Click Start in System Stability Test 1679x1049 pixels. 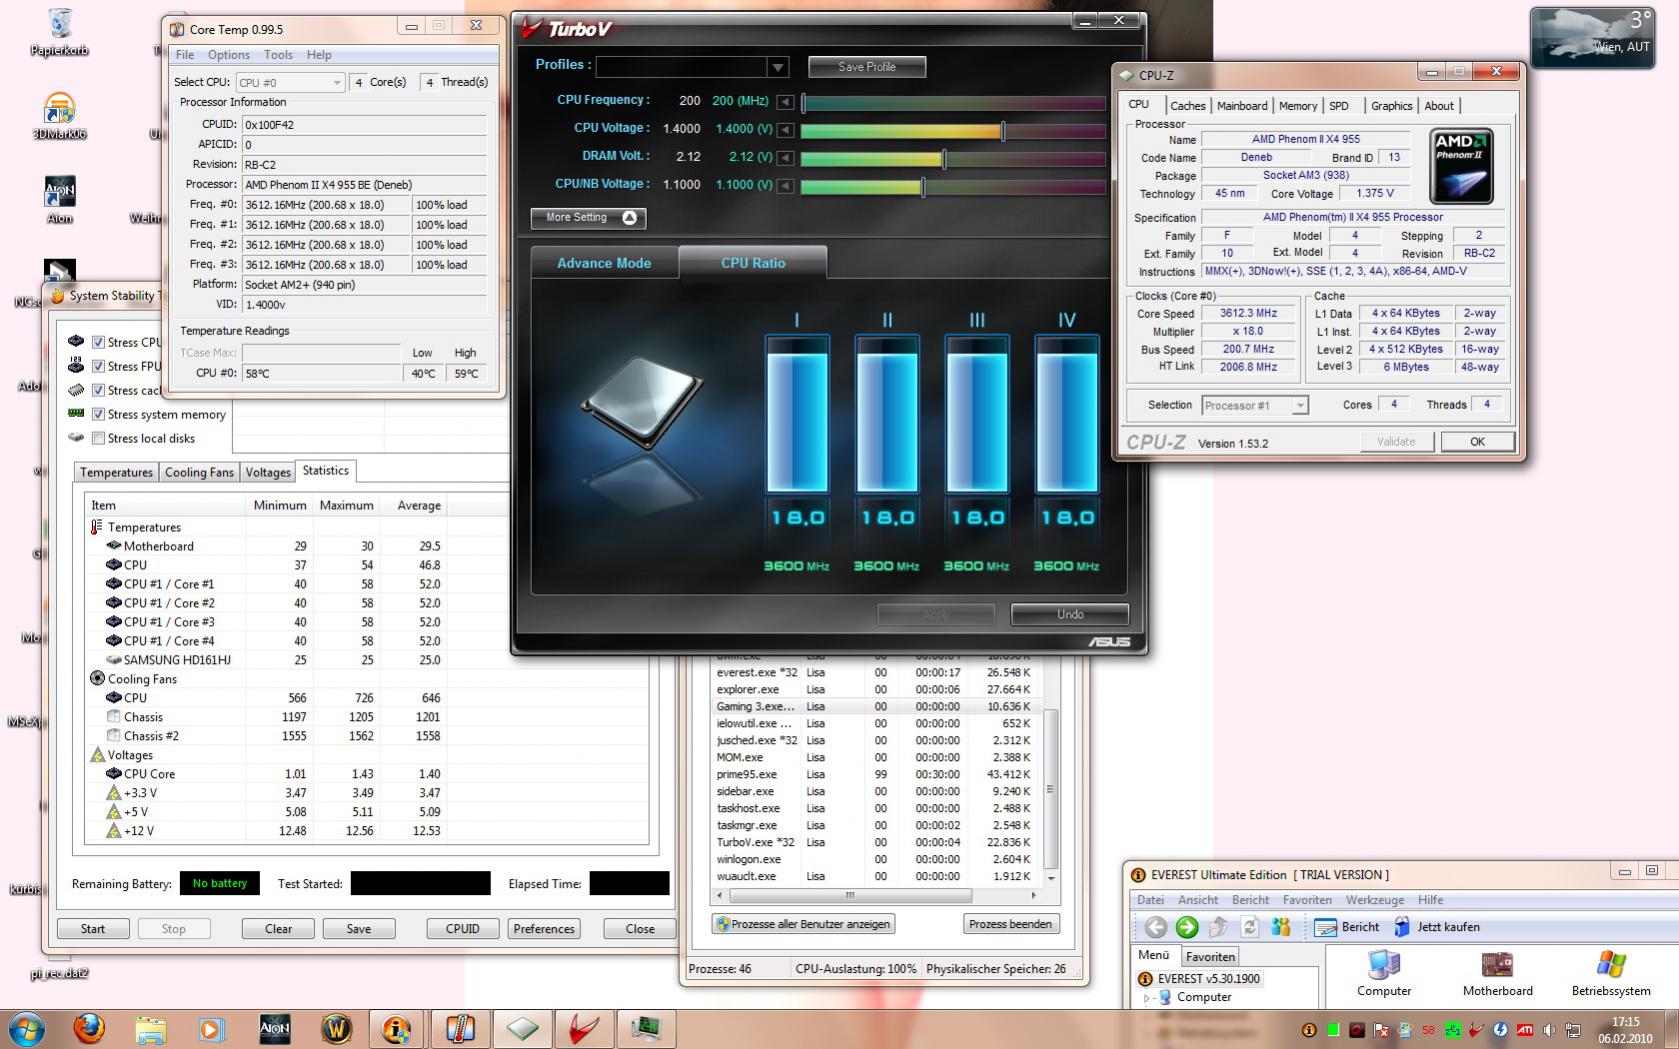[x=93, y=928]
